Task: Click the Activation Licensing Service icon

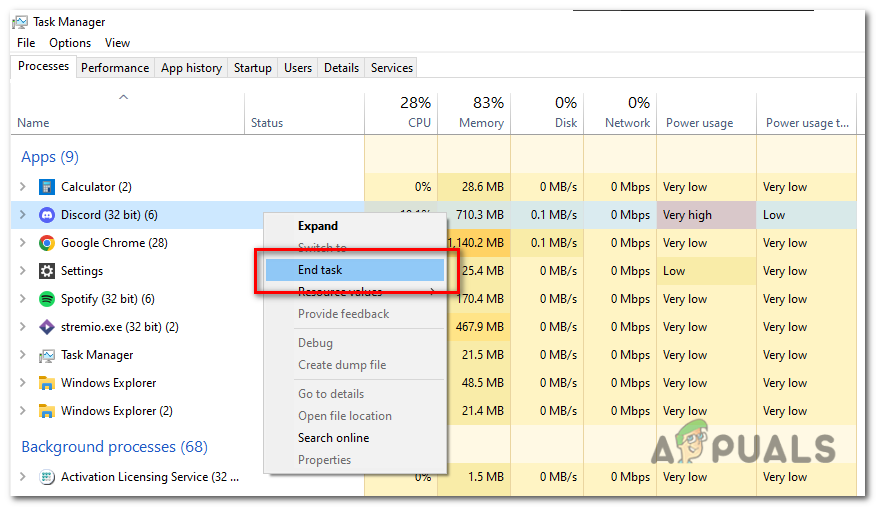Action: [46, 477]
